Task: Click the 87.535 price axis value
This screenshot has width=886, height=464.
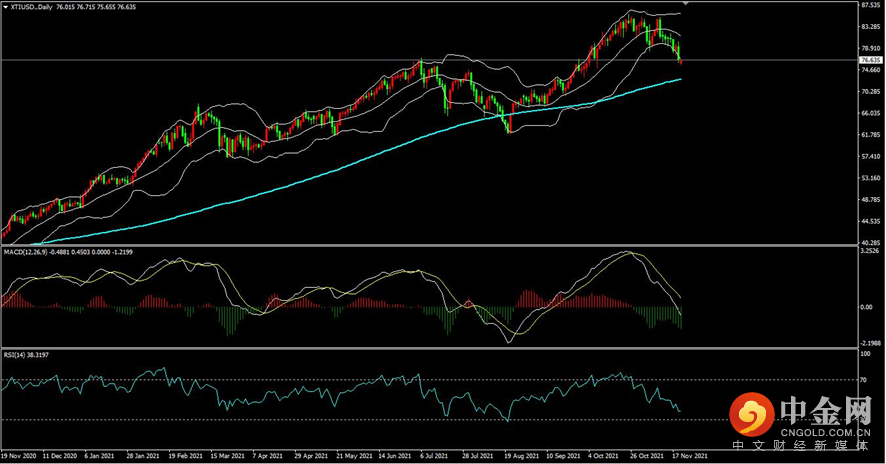Action: tap(871, 5)
